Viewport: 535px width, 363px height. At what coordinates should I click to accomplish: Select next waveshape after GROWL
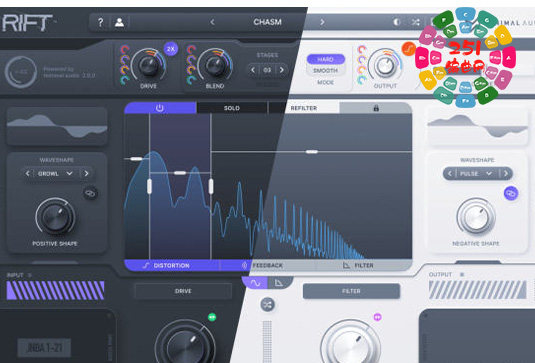[x=86, y=174]
